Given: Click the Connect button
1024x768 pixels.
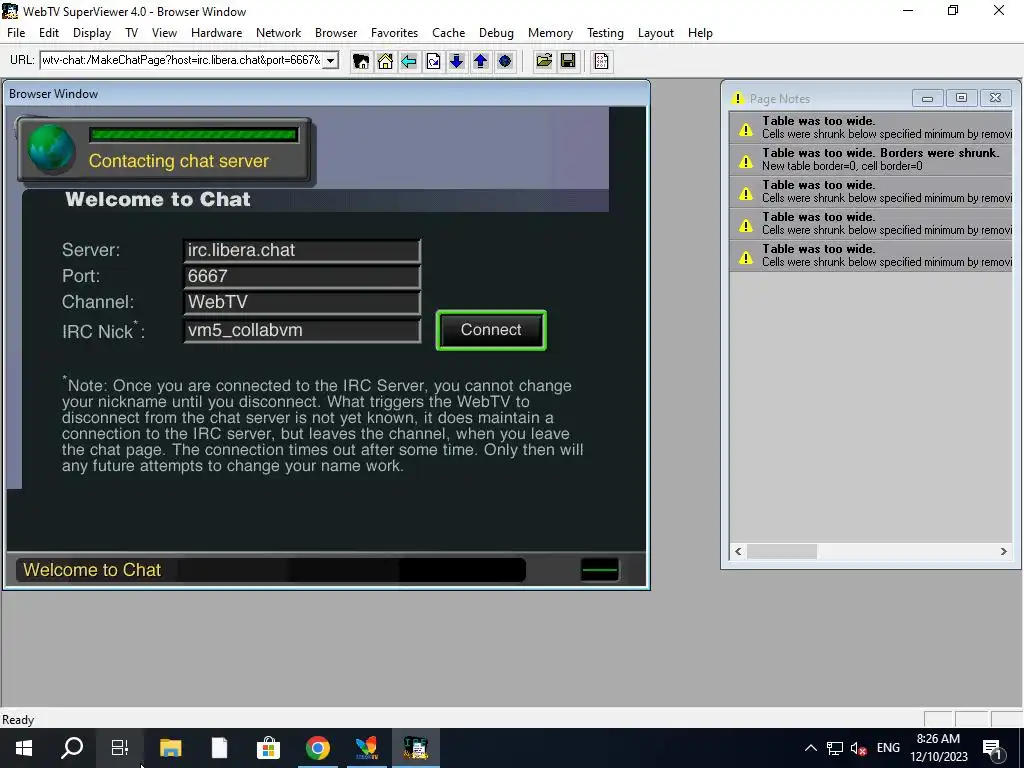Looking at the screenshot, I should [491, 330].
